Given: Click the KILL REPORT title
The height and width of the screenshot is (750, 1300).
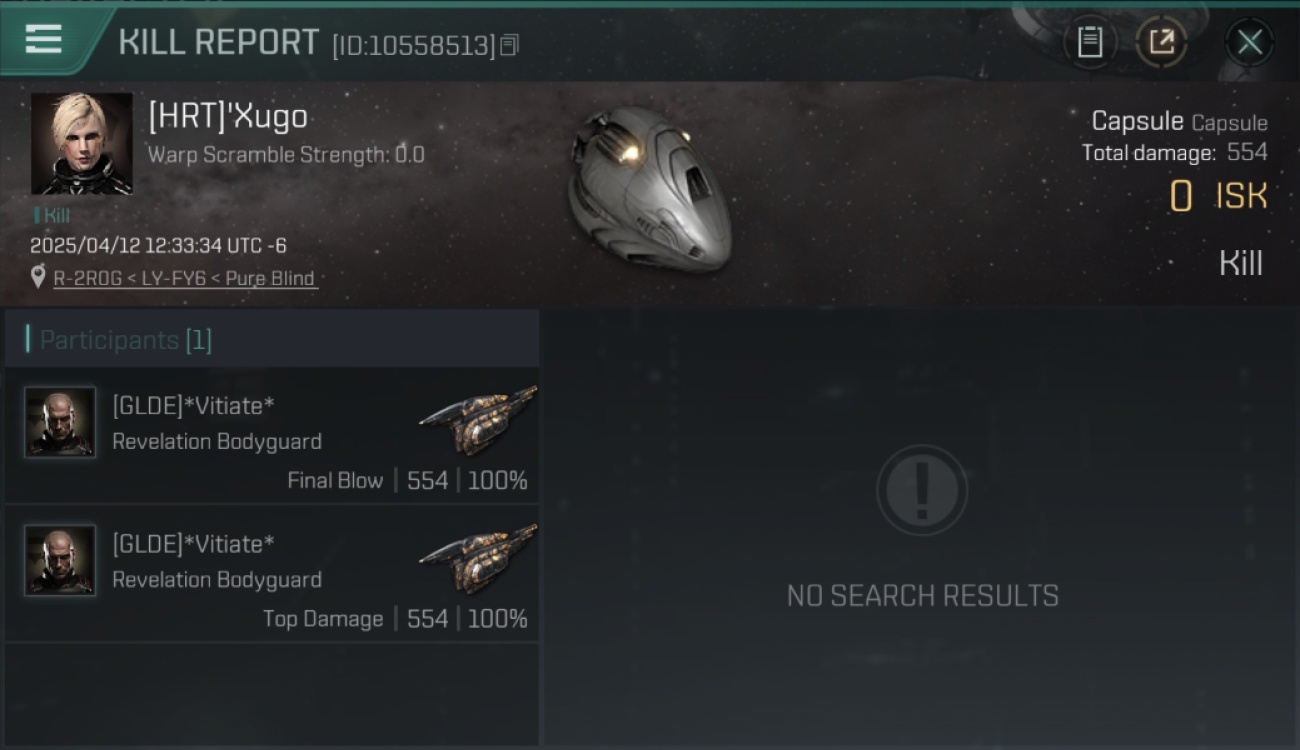Looking at the screenshot, I should coord(218,42).
